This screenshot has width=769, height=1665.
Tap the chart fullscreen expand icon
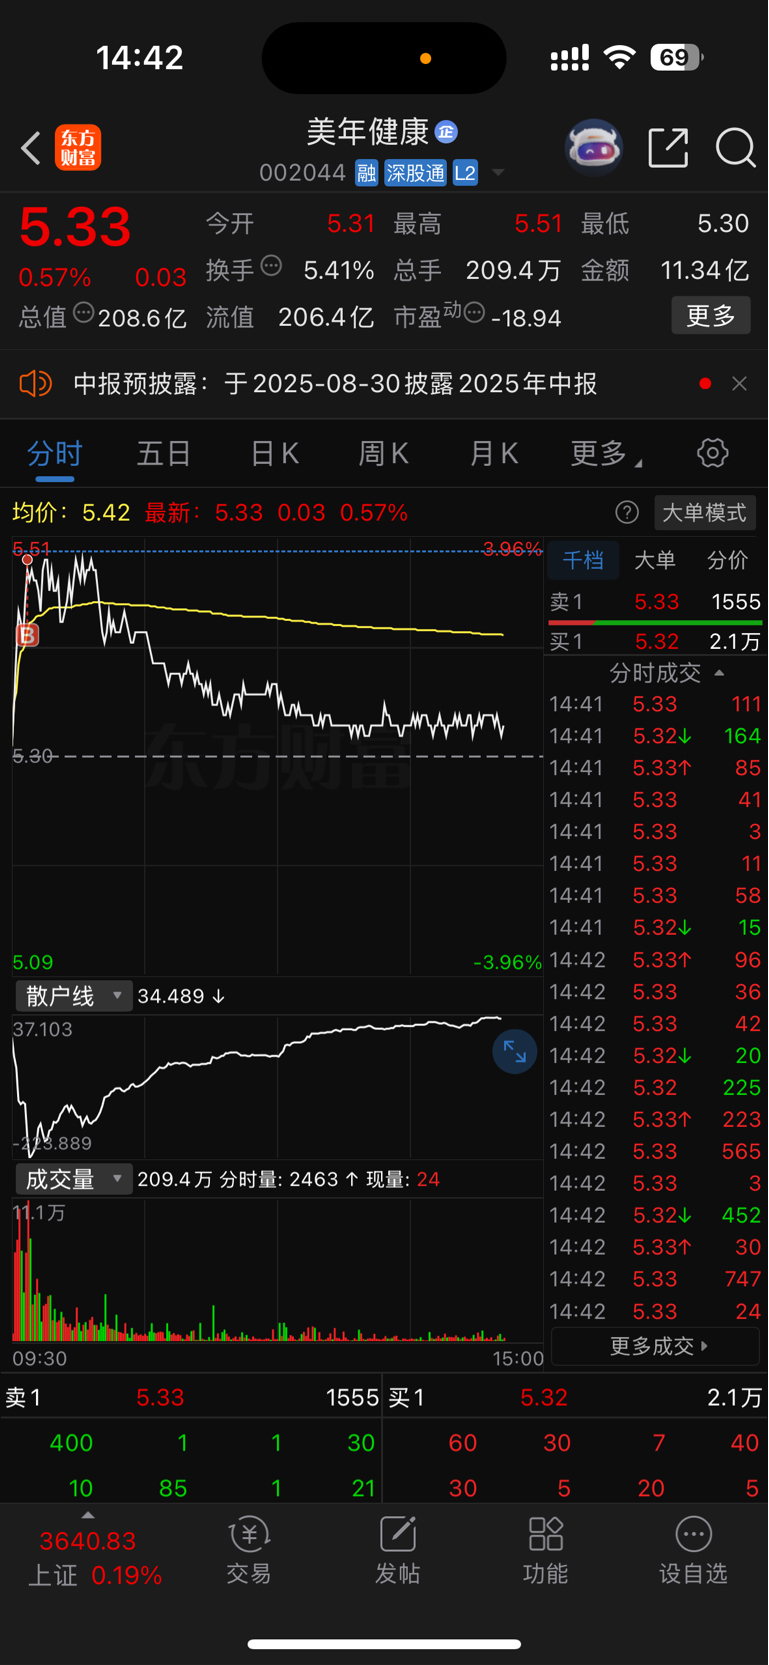tap(515, 1051)
